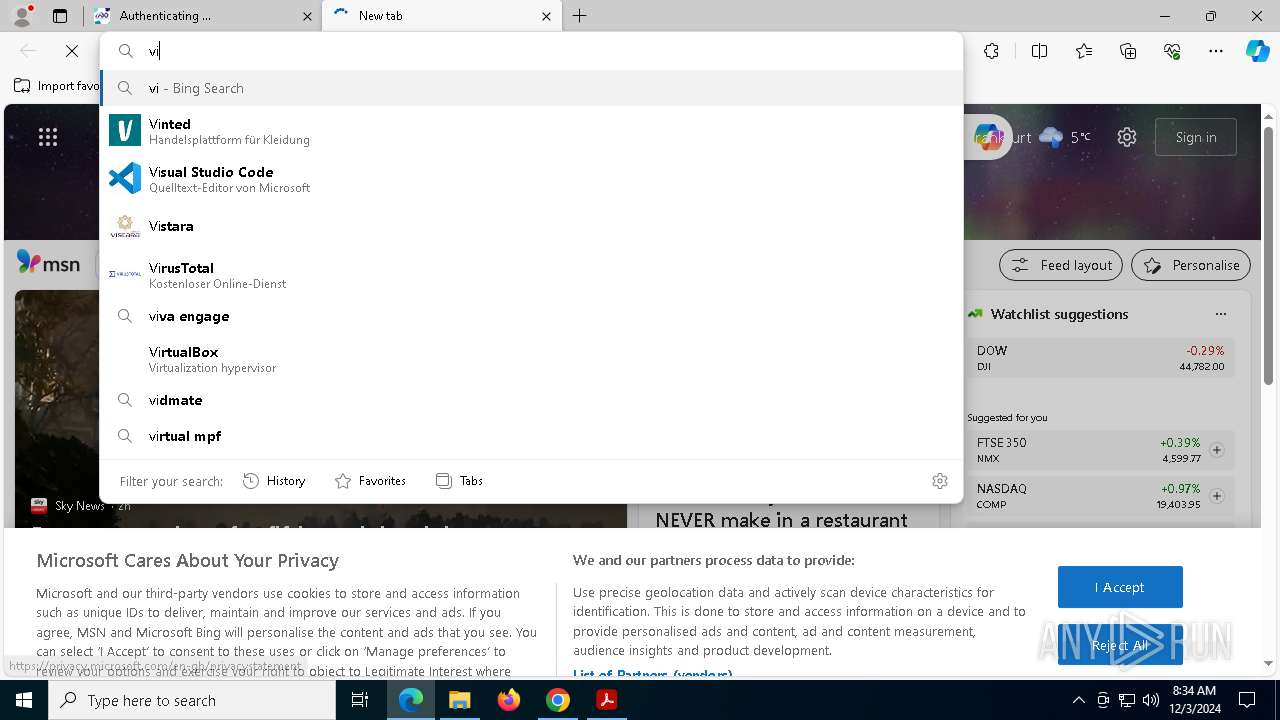
Task: Open the MSN apps grid icon
Action: [48, 138]
